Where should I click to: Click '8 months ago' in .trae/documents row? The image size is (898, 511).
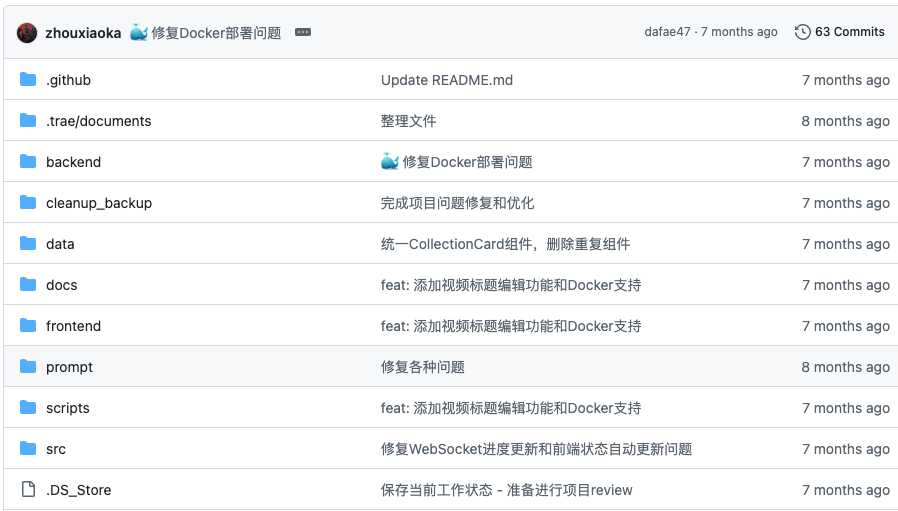coord(845,121)
